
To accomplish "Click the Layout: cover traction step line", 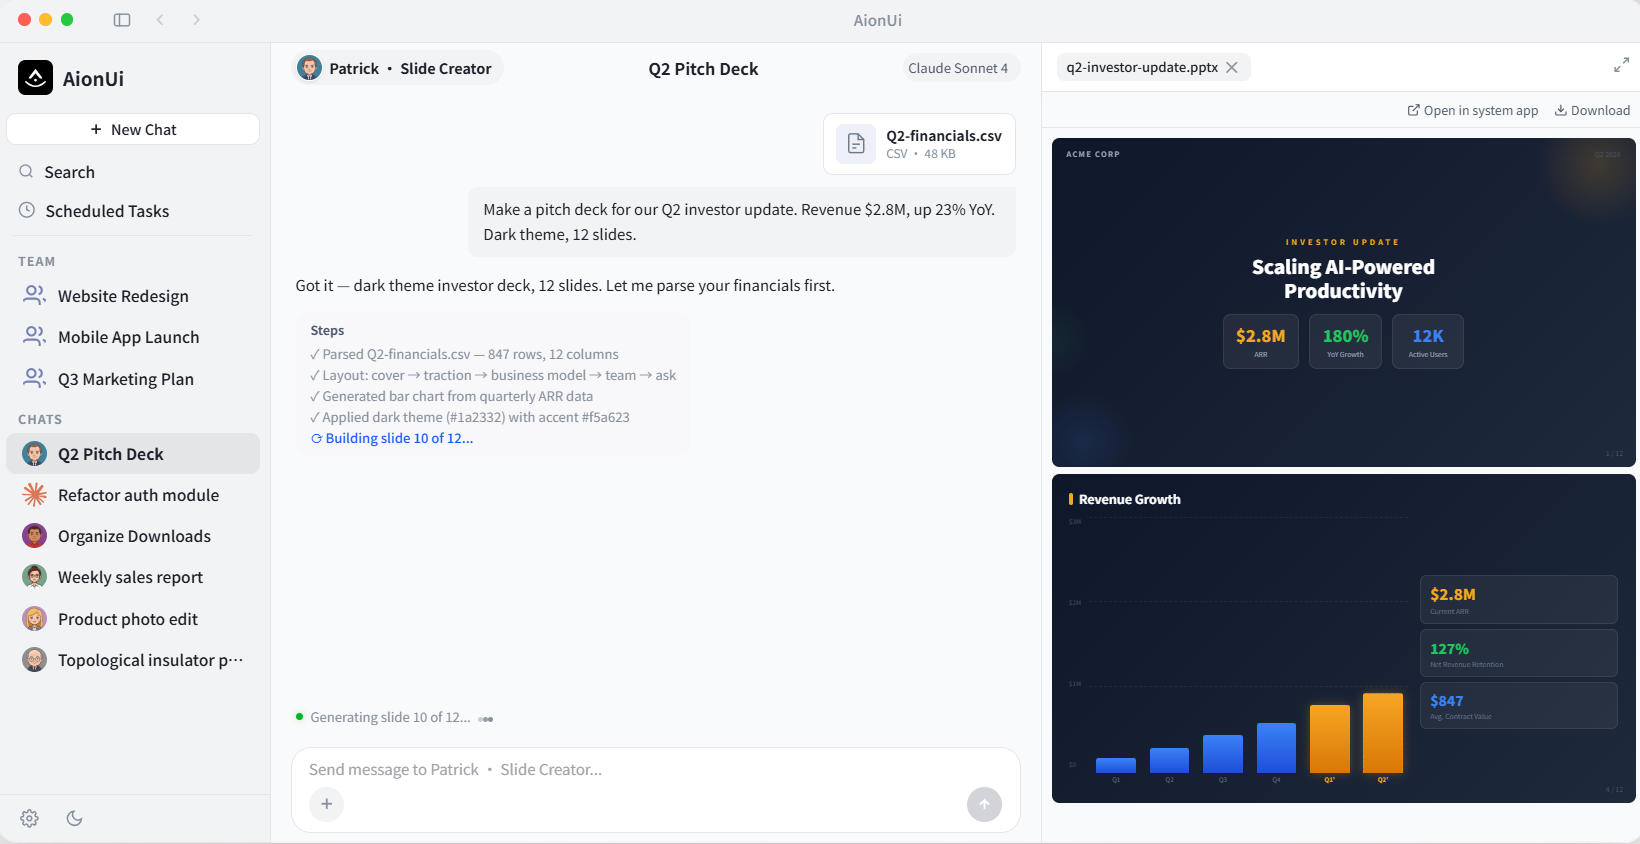I will pyautogui.click(x=493, y=375).
